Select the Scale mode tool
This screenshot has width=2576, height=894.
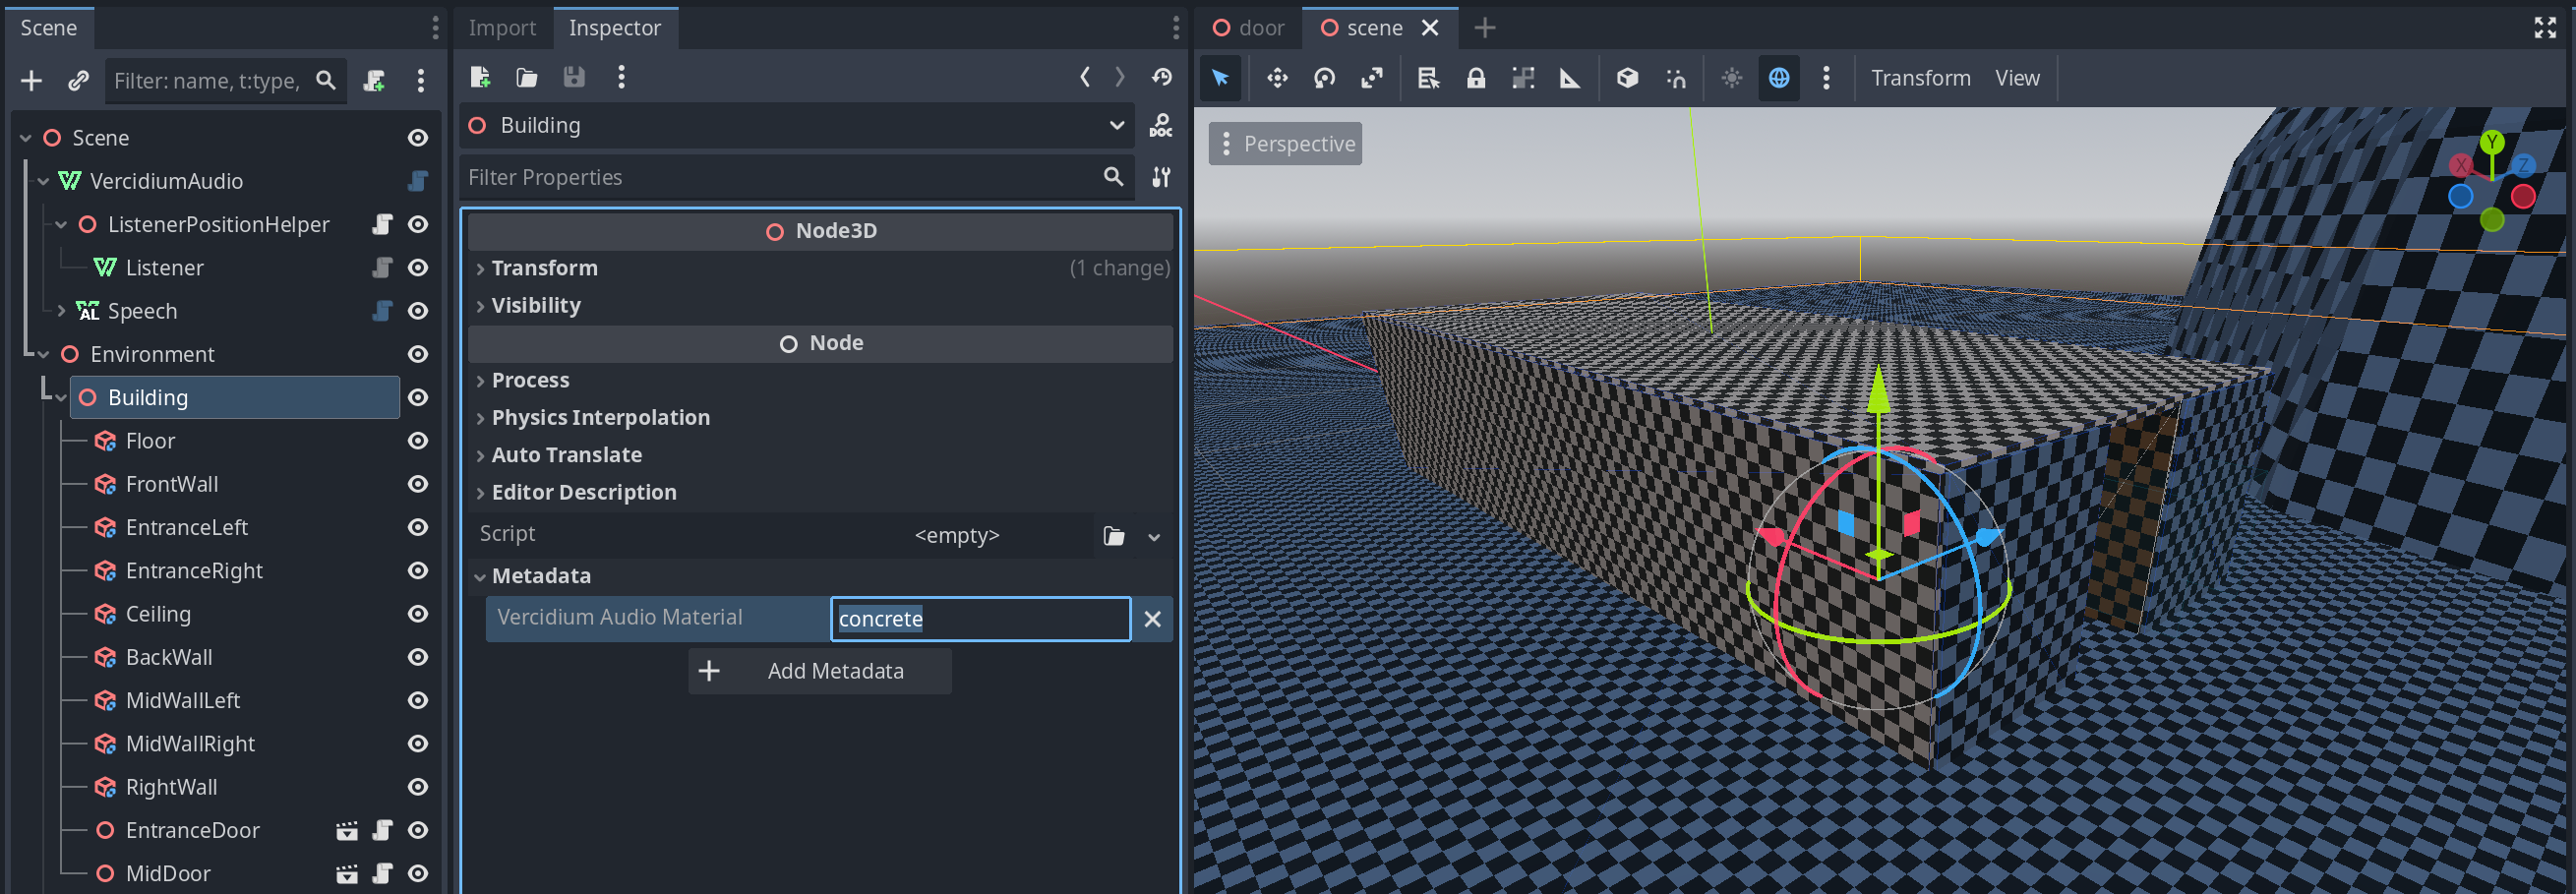click(x=1372, y=78)
